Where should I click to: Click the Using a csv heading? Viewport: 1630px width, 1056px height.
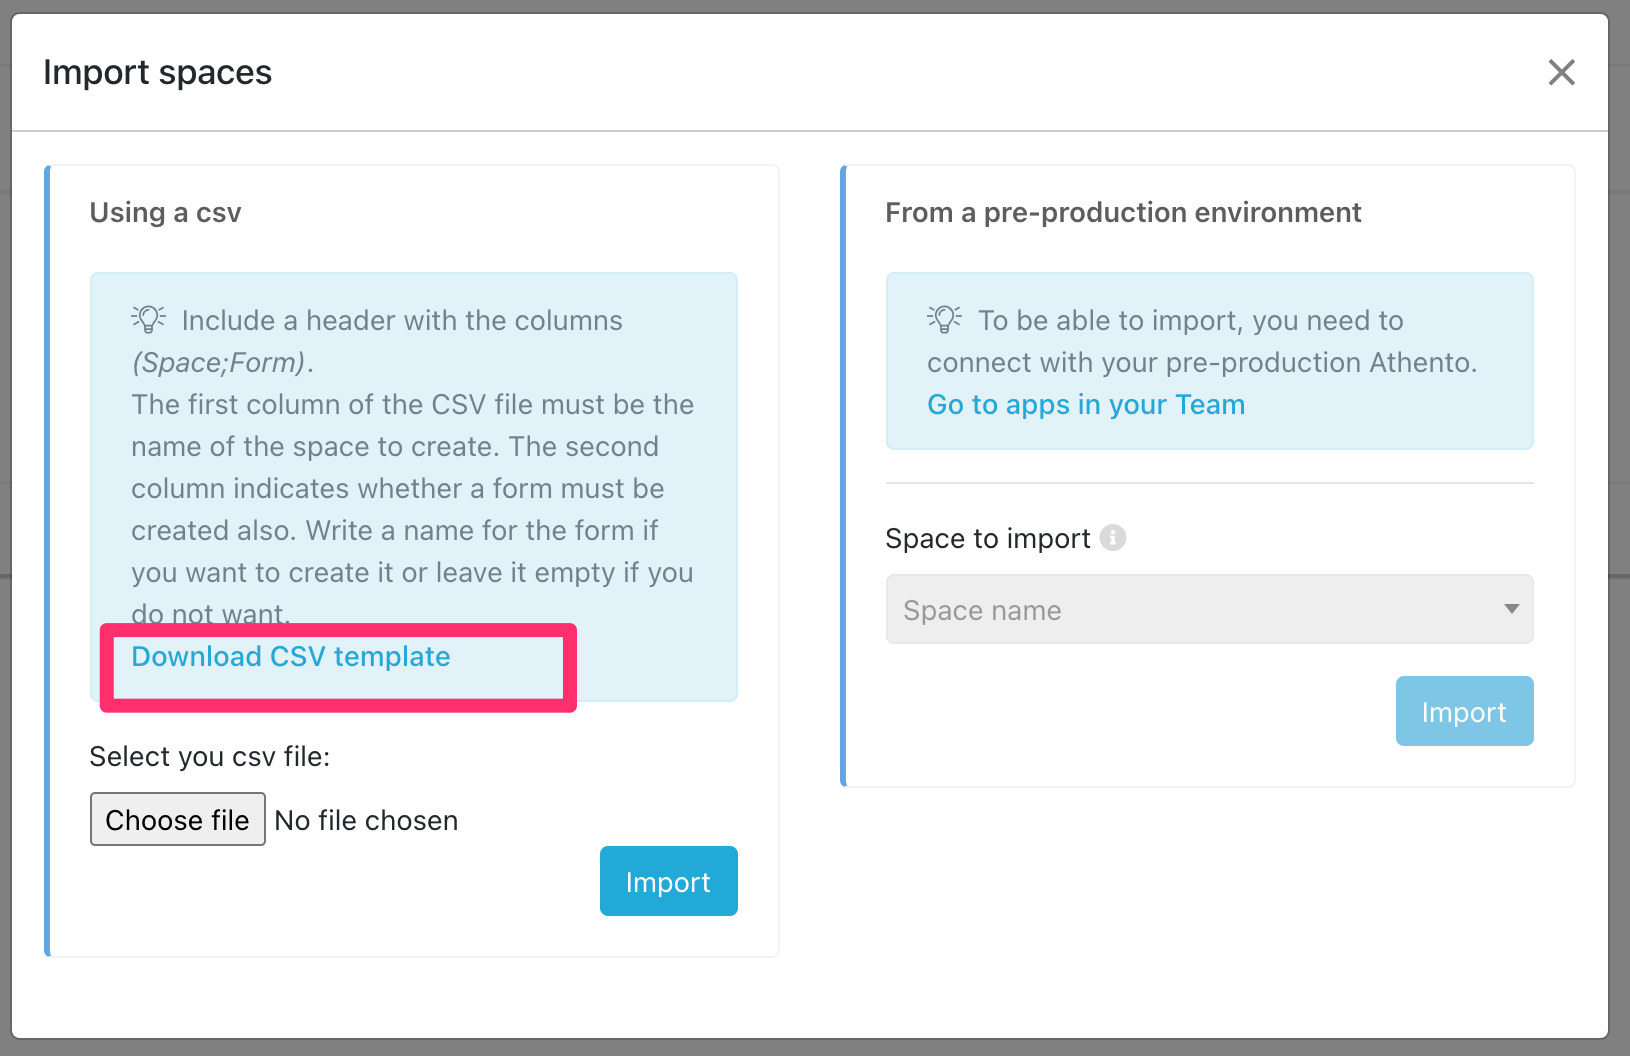(166, 213)
